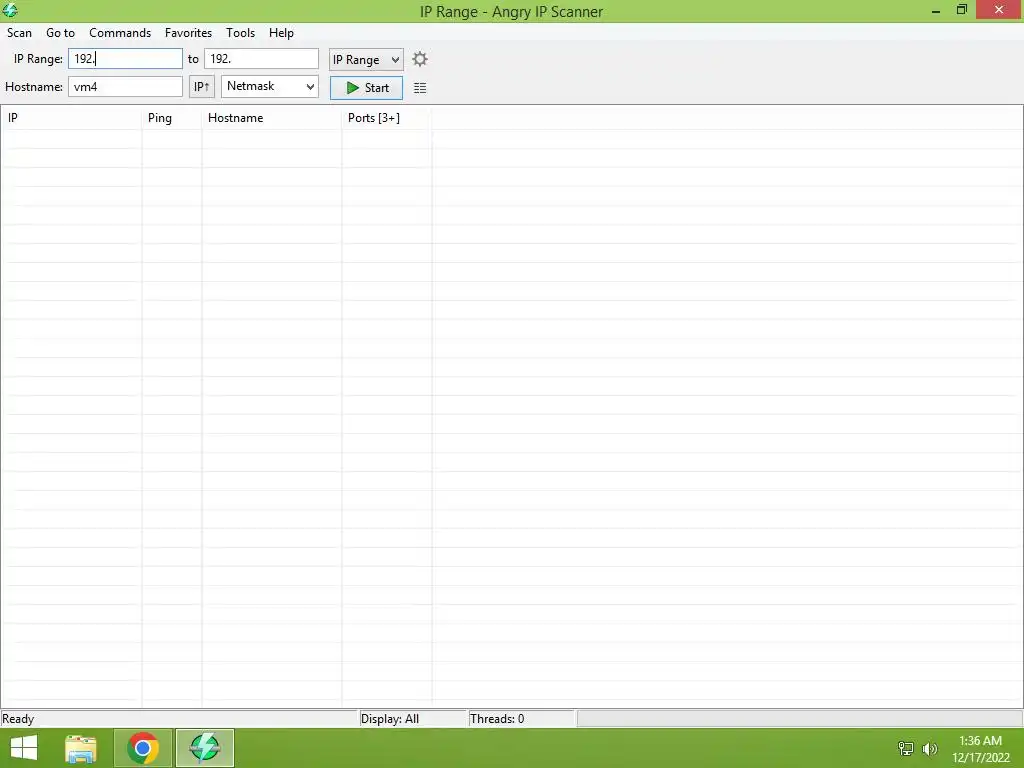This screenshot has height=768, width=1024.
Task: Open the taskbar clock showing 1:36 AM
Action: pos(980,749)
